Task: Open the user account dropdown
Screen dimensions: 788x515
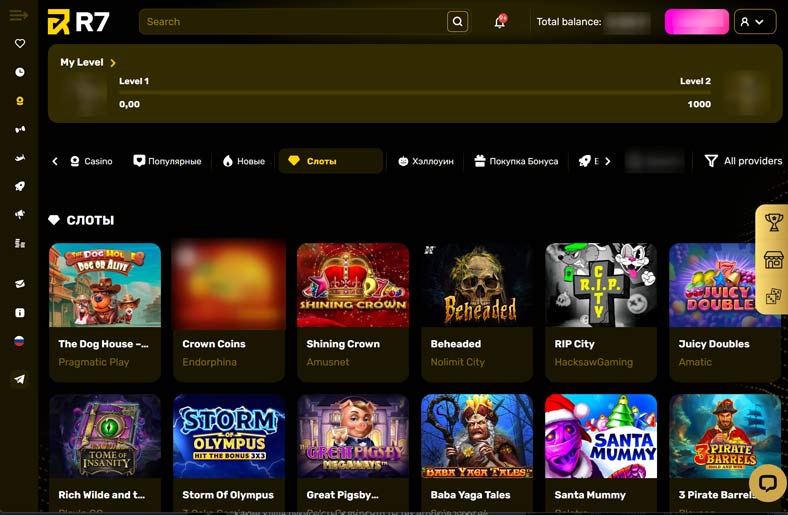Action: tap(754, 22)
